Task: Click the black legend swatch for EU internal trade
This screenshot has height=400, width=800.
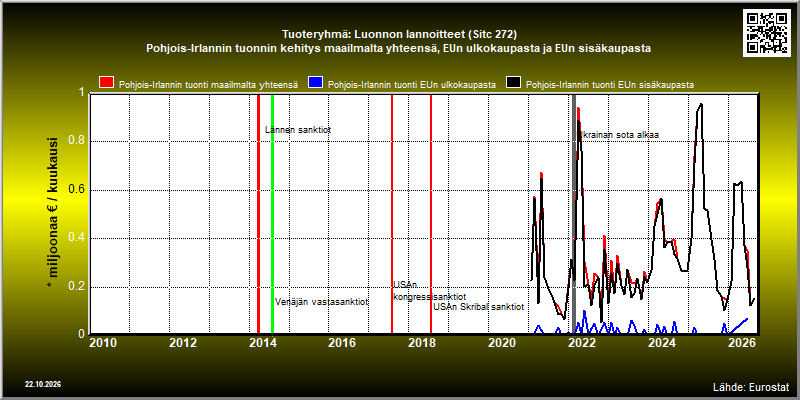Action: (x=514, y=83)
